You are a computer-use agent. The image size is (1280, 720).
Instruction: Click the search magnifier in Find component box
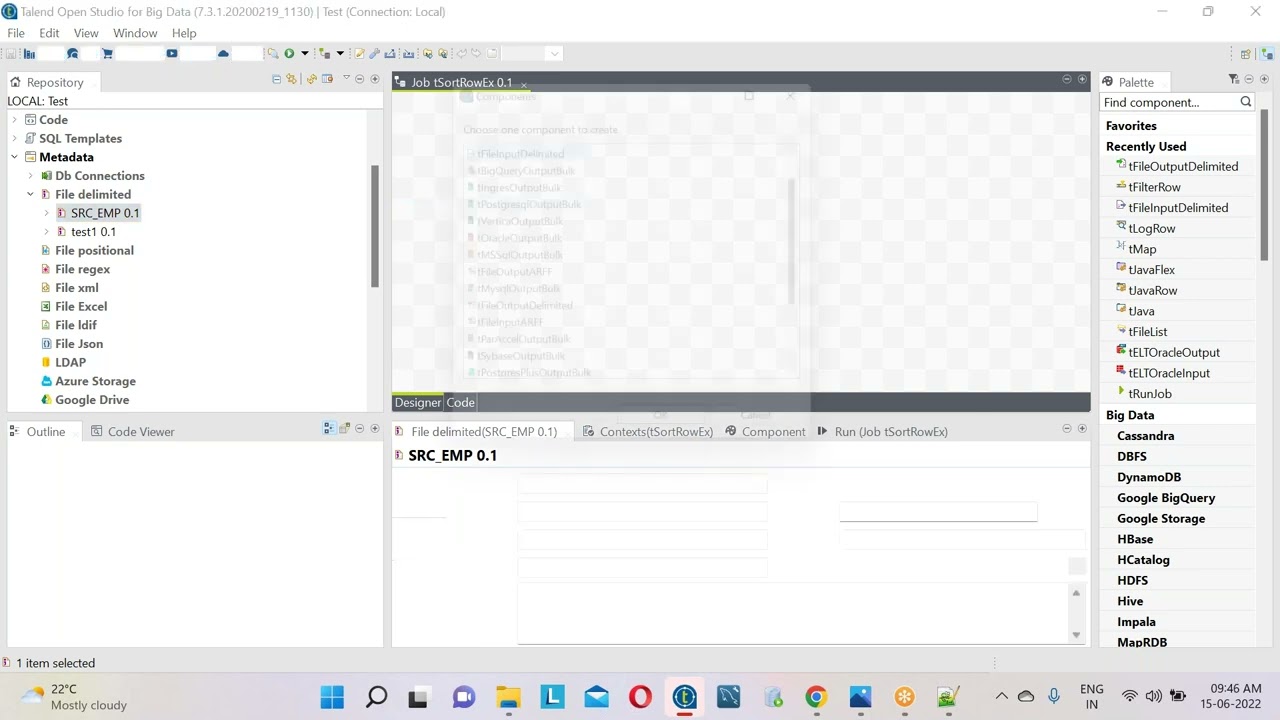(x=1246, y=102)
